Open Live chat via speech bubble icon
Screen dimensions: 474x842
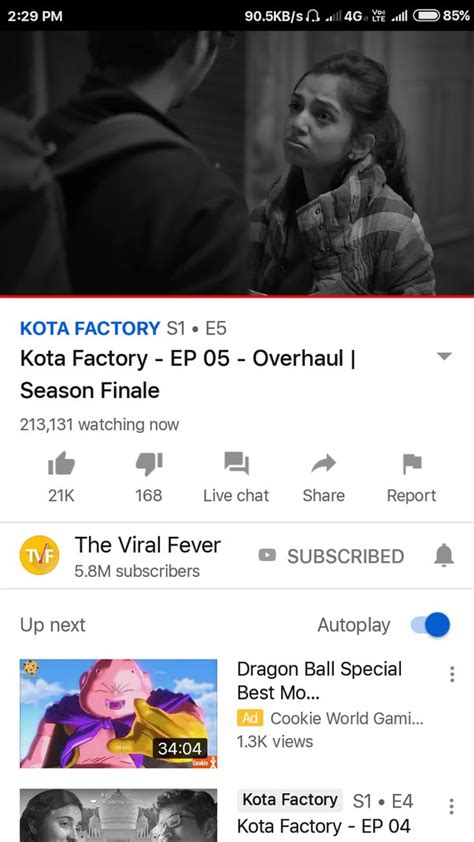[236, 463]
